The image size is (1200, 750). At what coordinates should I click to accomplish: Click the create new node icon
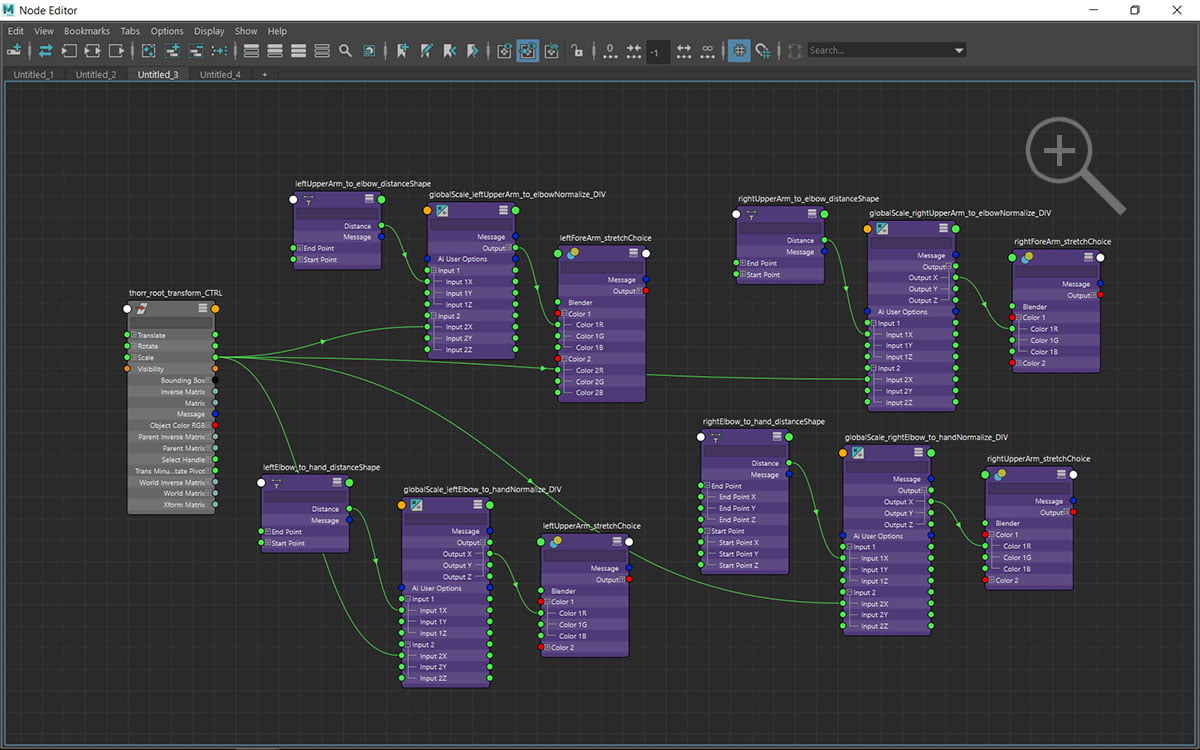pyautogui.click(x=14, y=50)
